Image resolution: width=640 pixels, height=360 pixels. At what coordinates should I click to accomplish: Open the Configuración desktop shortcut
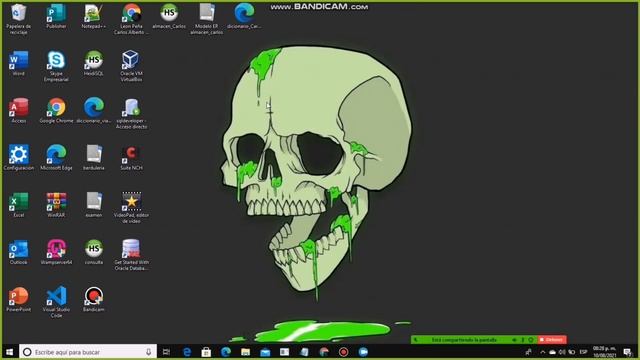click(x=18, y=158)
